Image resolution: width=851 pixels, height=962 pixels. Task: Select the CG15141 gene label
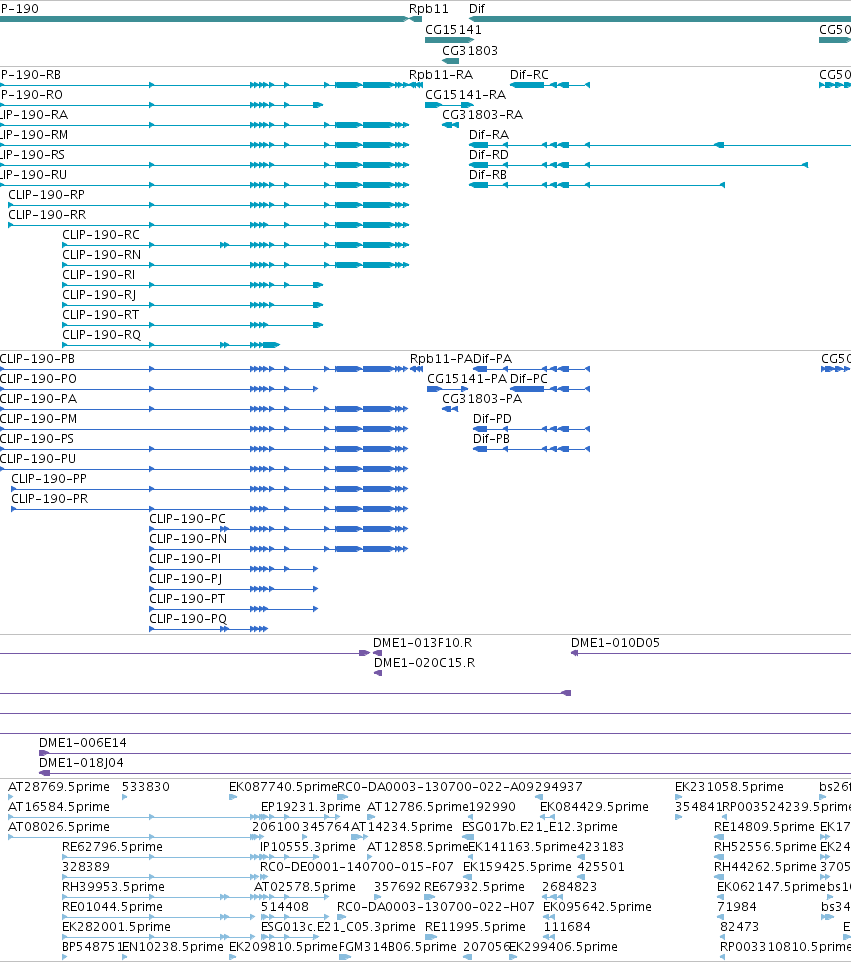tap(453, 29)
